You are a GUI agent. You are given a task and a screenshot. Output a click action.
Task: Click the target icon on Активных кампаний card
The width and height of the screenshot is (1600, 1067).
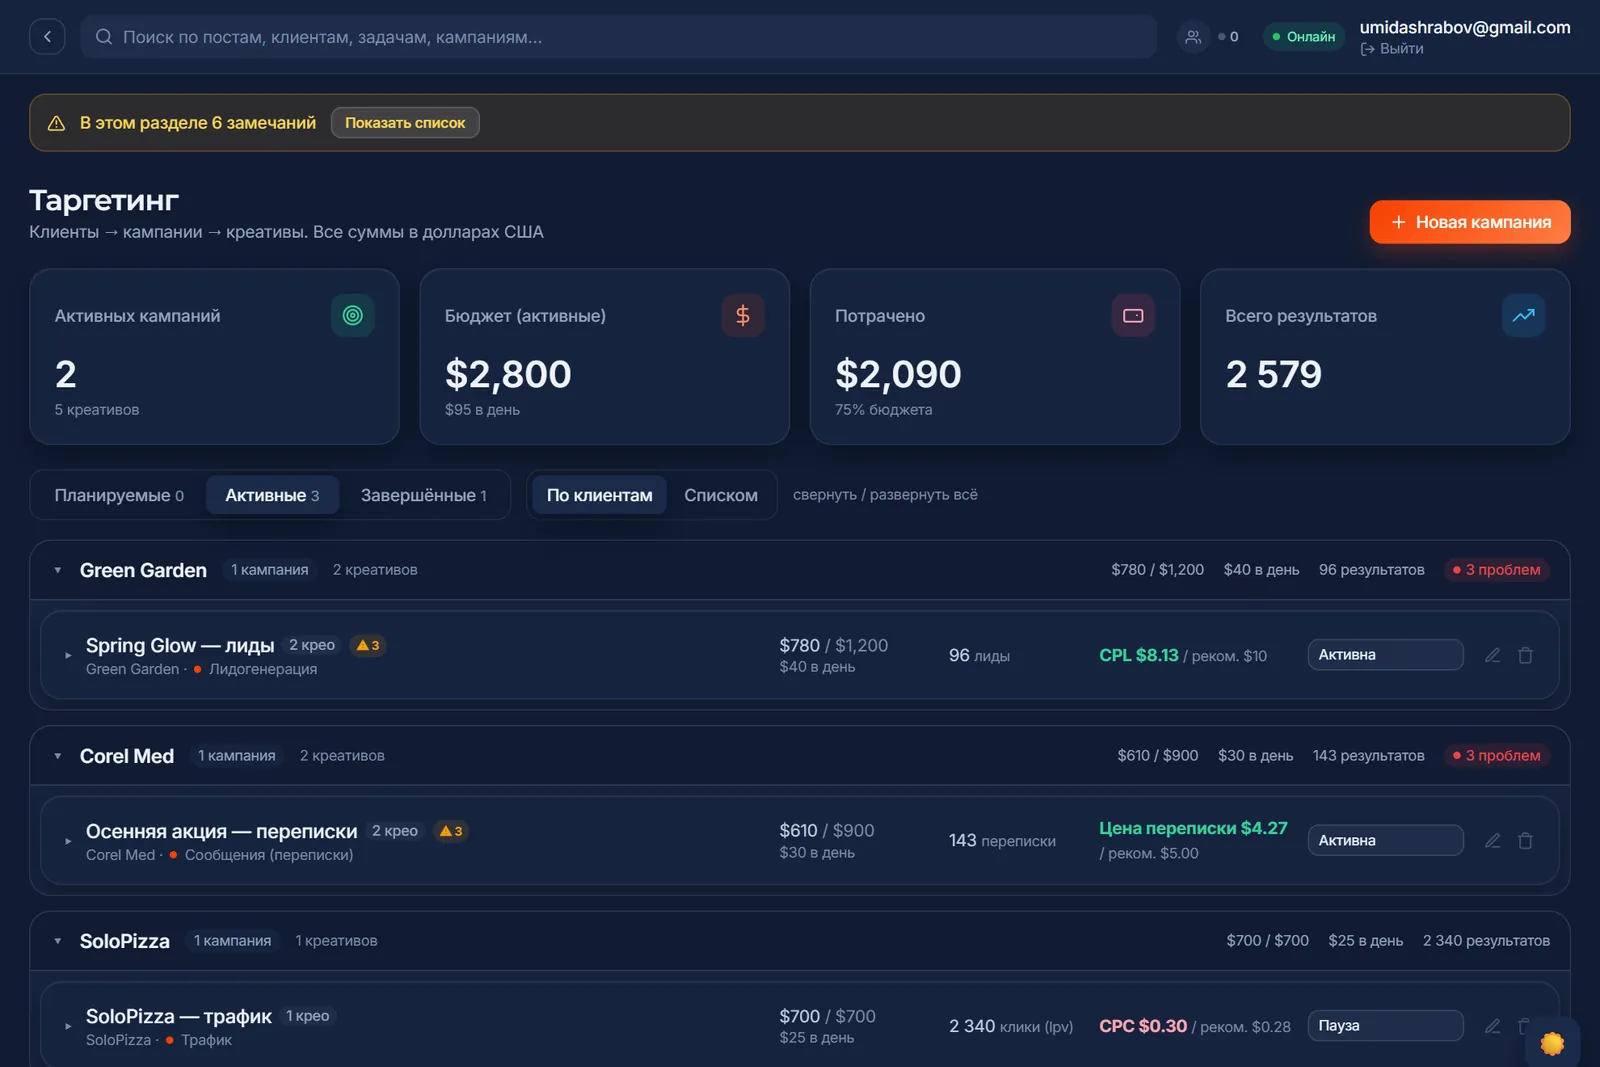[x=352, y=315]
